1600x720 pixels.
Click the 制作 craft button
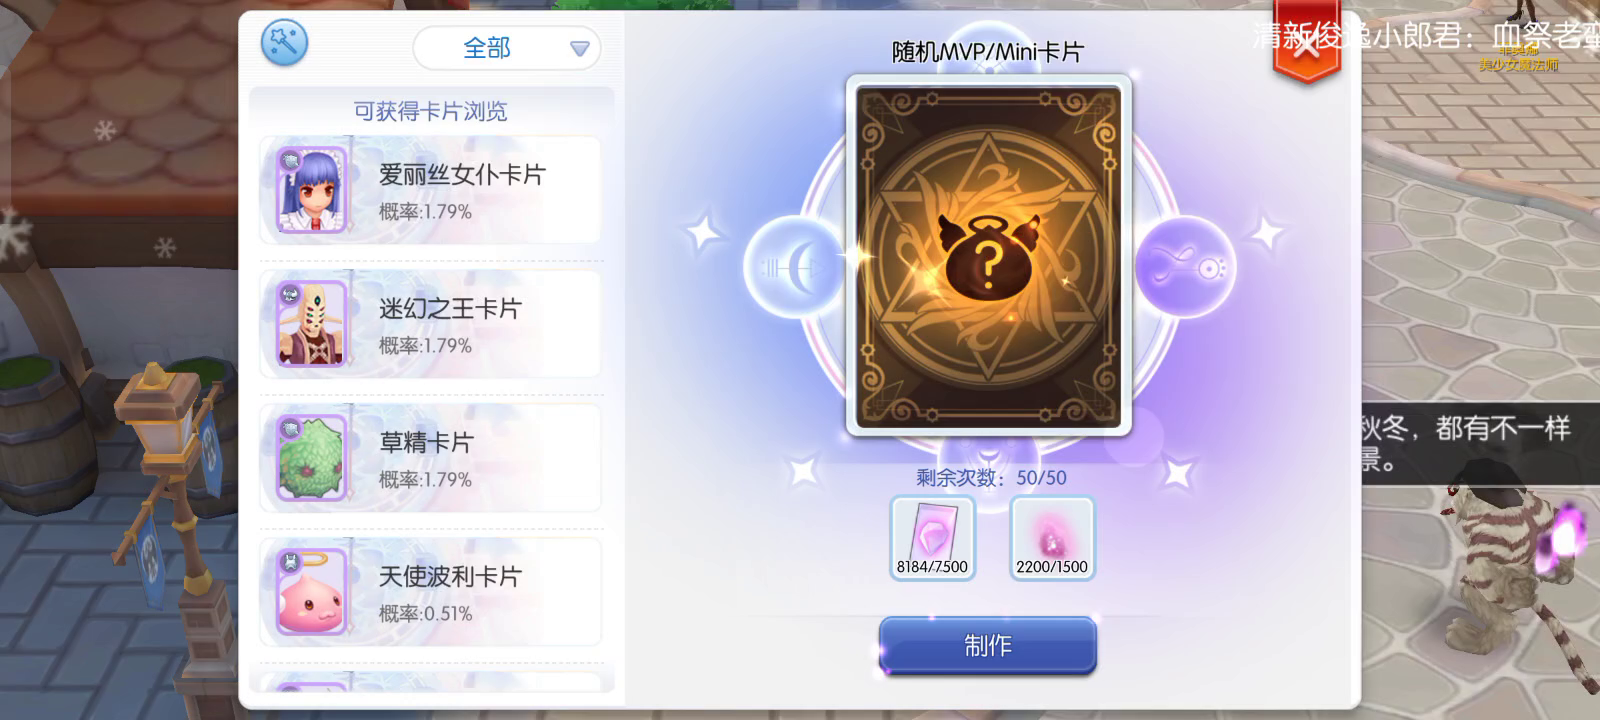(x=988, y=645)
